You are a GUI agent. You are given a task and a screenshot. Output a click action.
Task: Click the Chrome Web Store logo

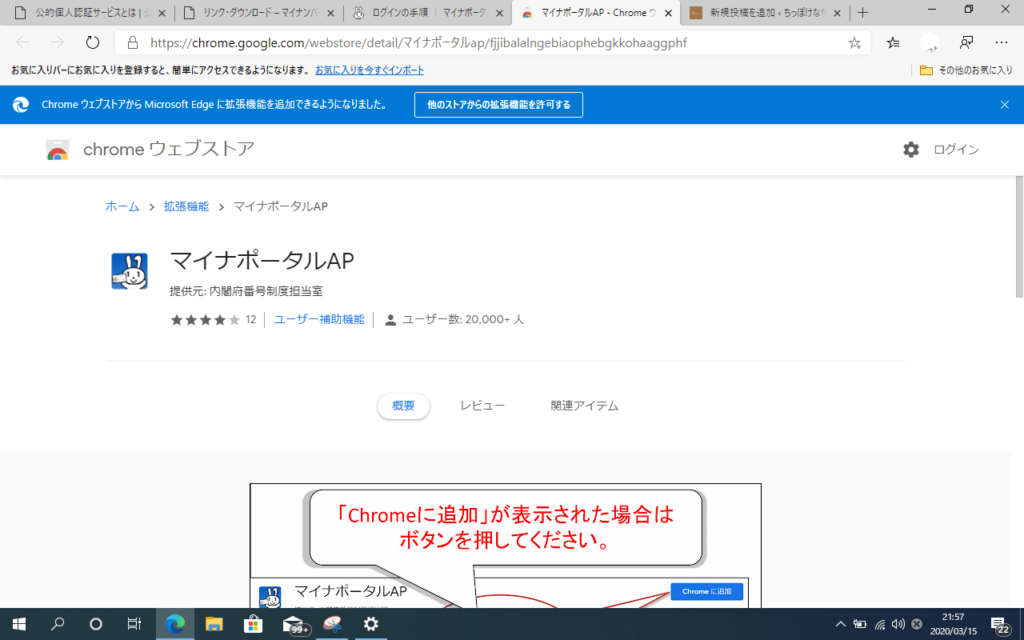click(57, 150)
